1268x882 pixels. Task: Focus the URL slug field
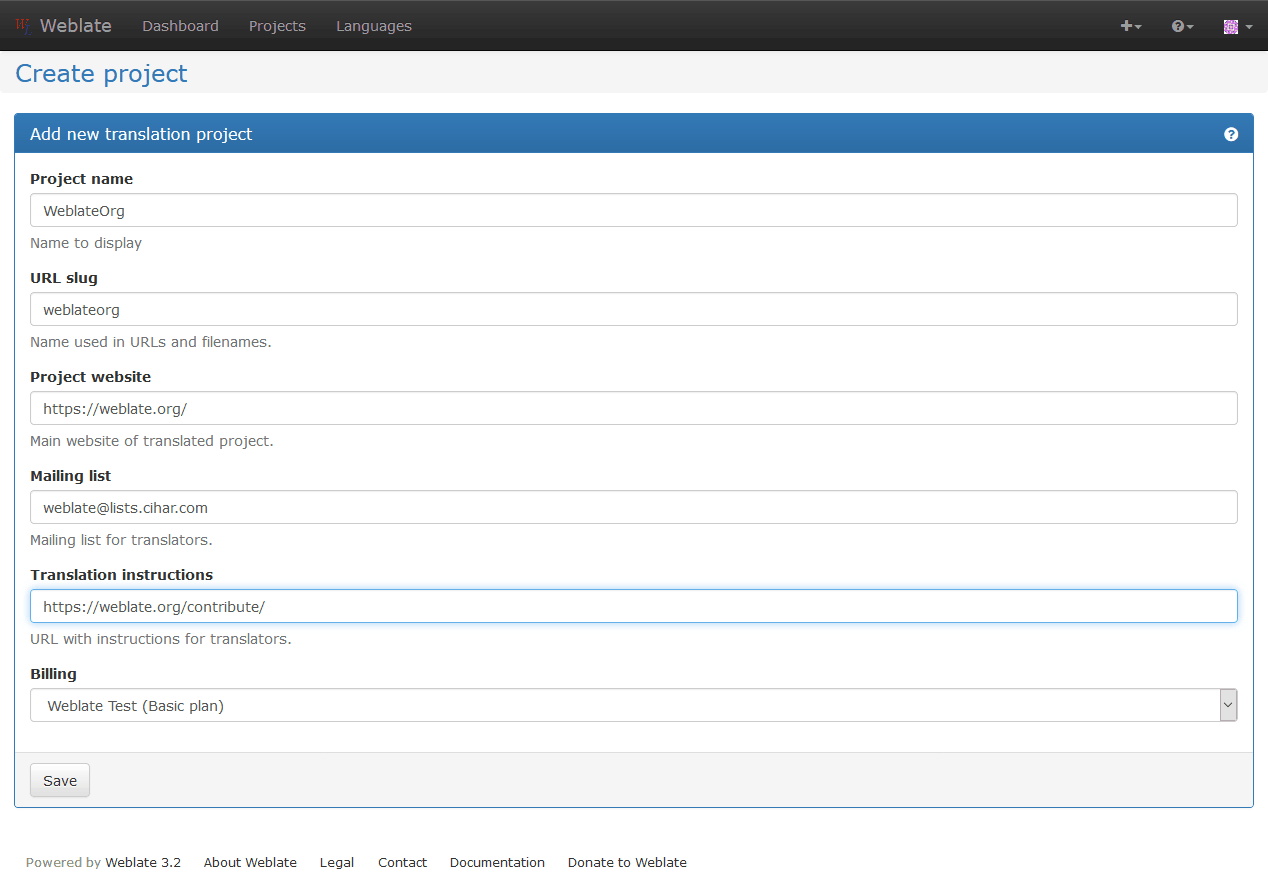(634, 309)
